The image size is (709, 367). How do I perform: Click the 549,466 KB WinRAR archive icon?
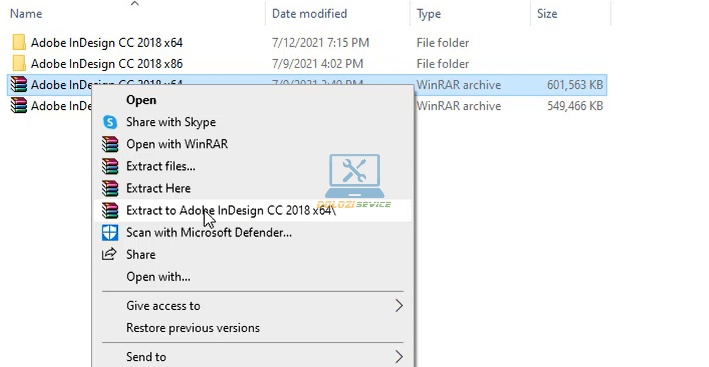pos(19,106)
